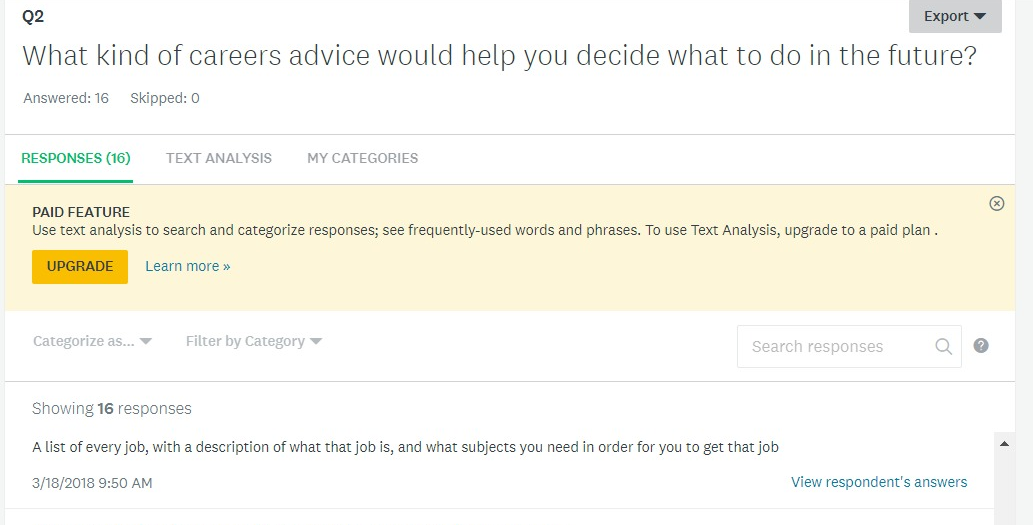Viewport: 1033px width, 525px height.
Task: Switch to the Responses (16) tab
Action: click(76, 158)
